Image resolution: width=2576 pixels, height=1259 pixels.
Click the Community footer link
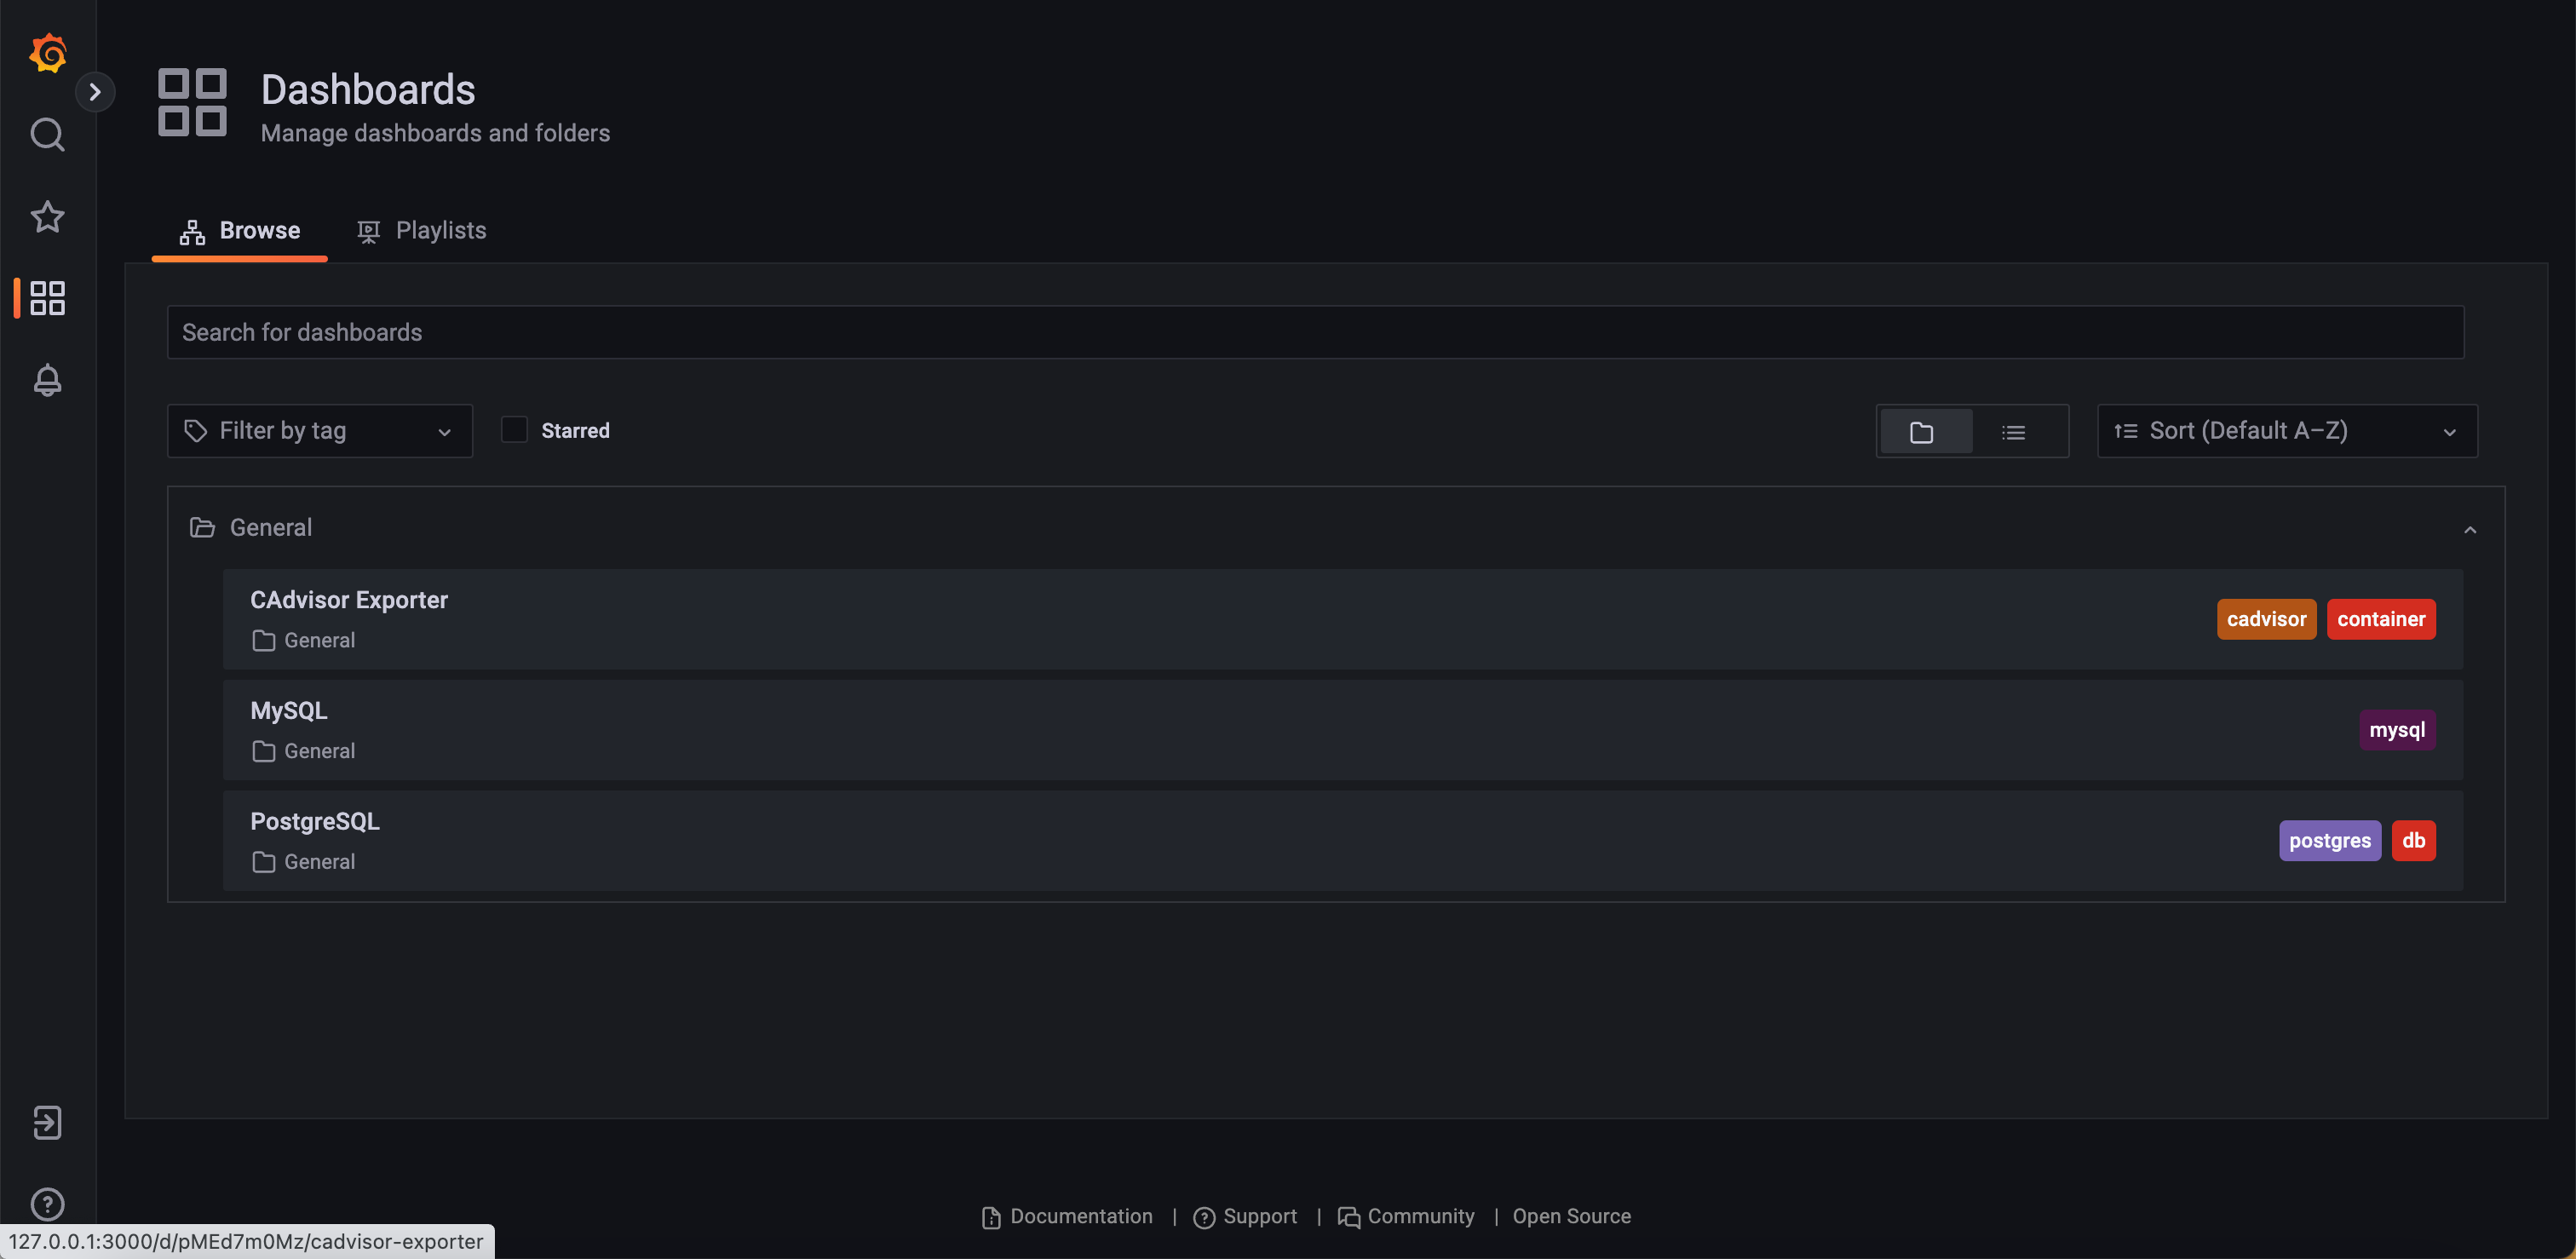click(x=1420, y=1216)
